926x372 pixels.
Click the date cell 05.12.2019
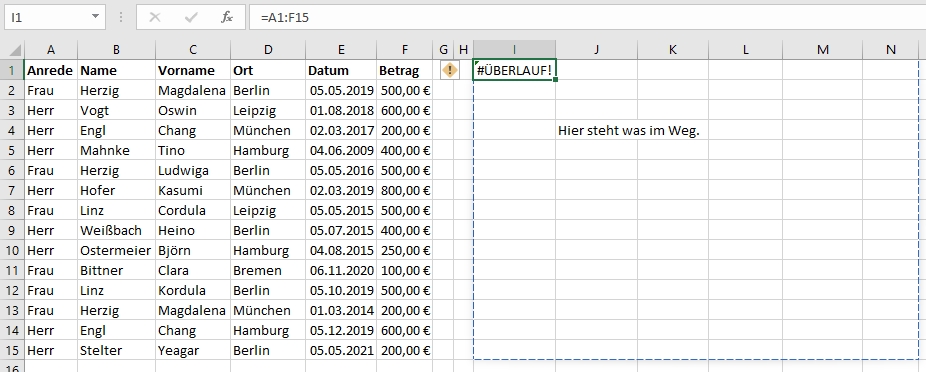tap(341, 330)
